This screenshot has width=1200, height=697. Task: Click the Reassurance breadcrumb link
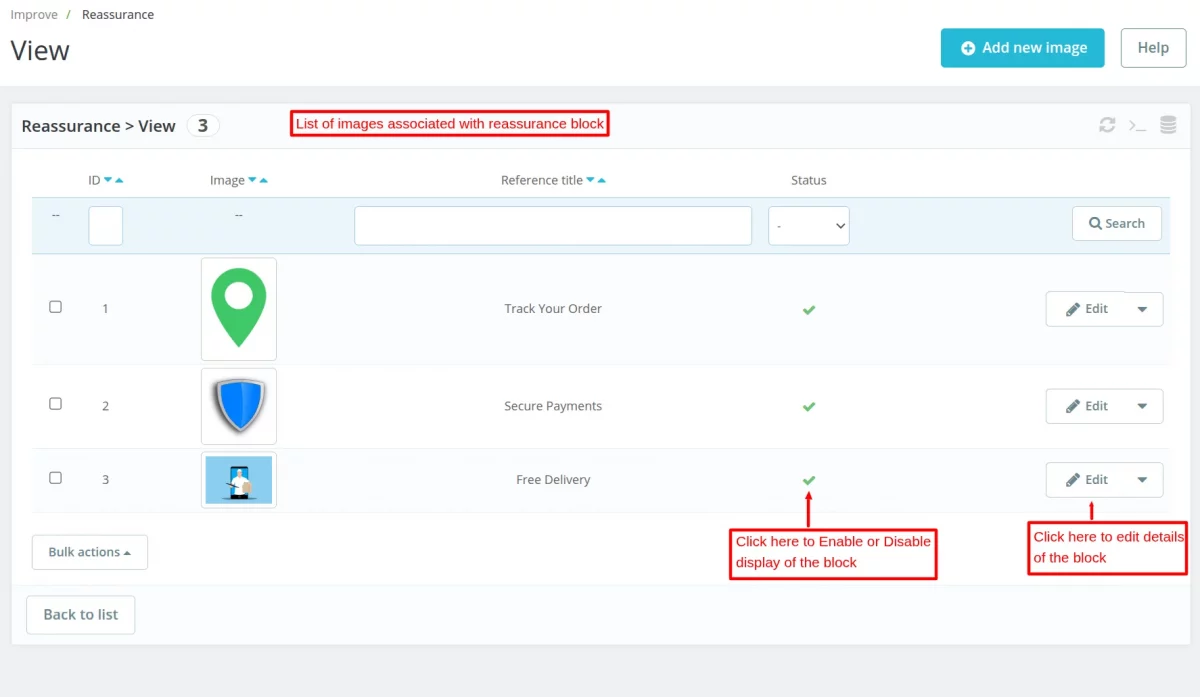pyautogui.click(x=118, y=15)
